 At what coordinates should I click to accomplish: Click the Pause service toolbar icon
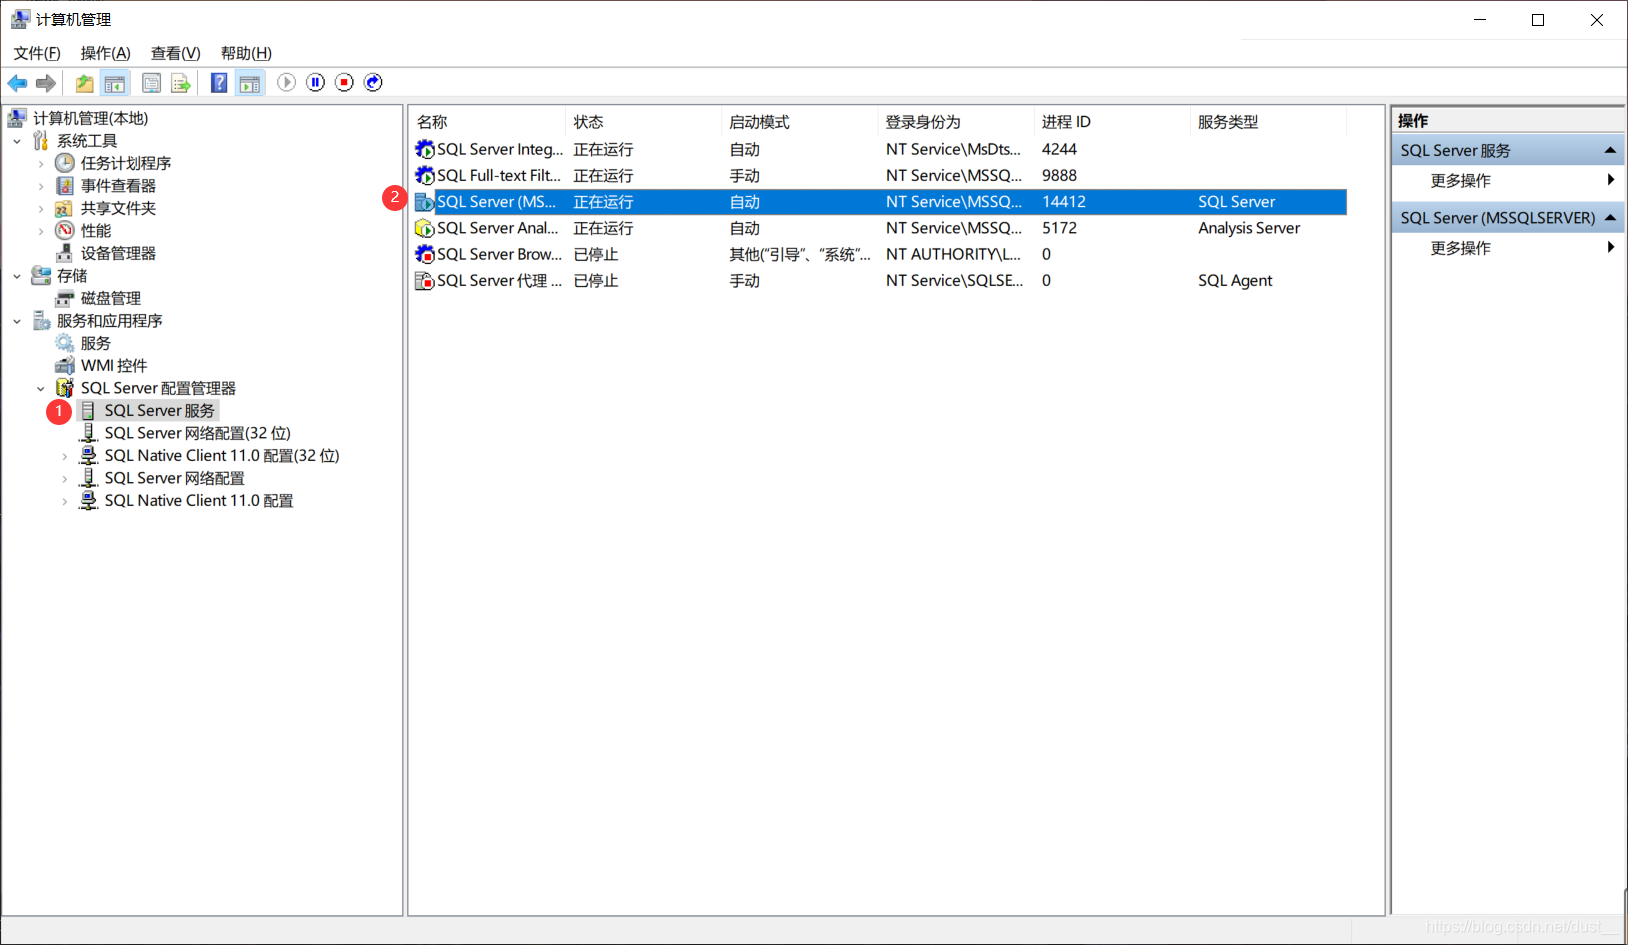315,82
